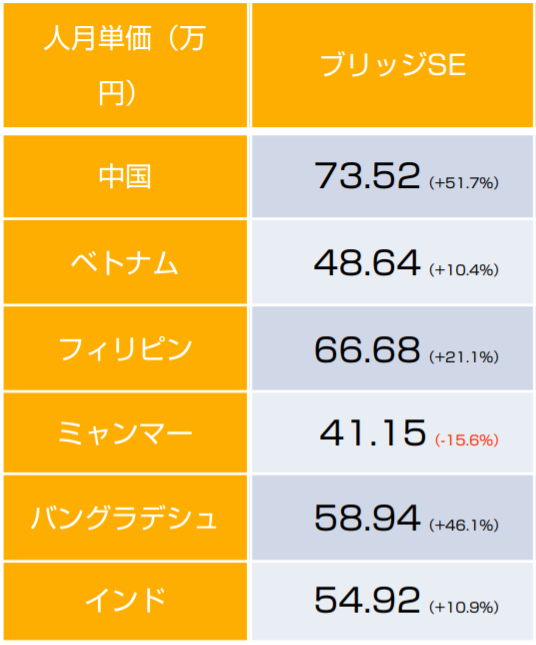Viewport: 536px width, 645px height.
Task: Click the 41.15 value for Myanmar
Action: [373, 433]
